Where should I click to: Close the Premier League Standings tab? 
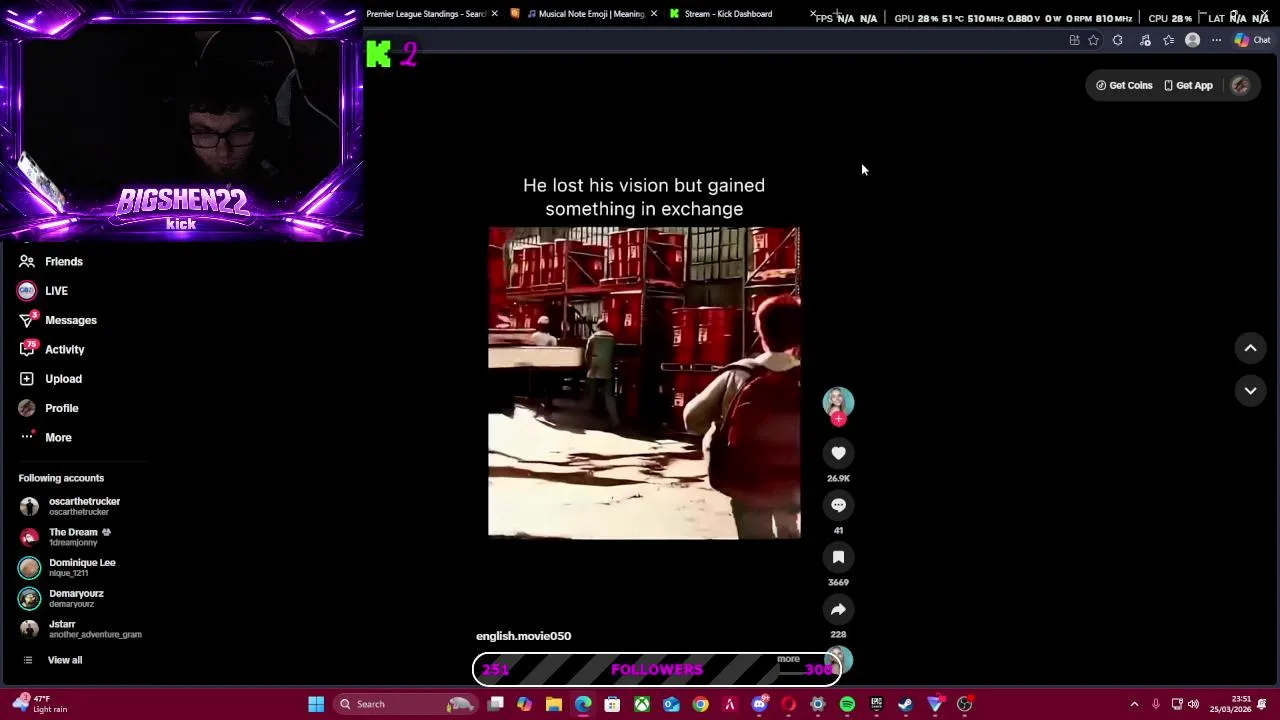[x=494, y=14]
